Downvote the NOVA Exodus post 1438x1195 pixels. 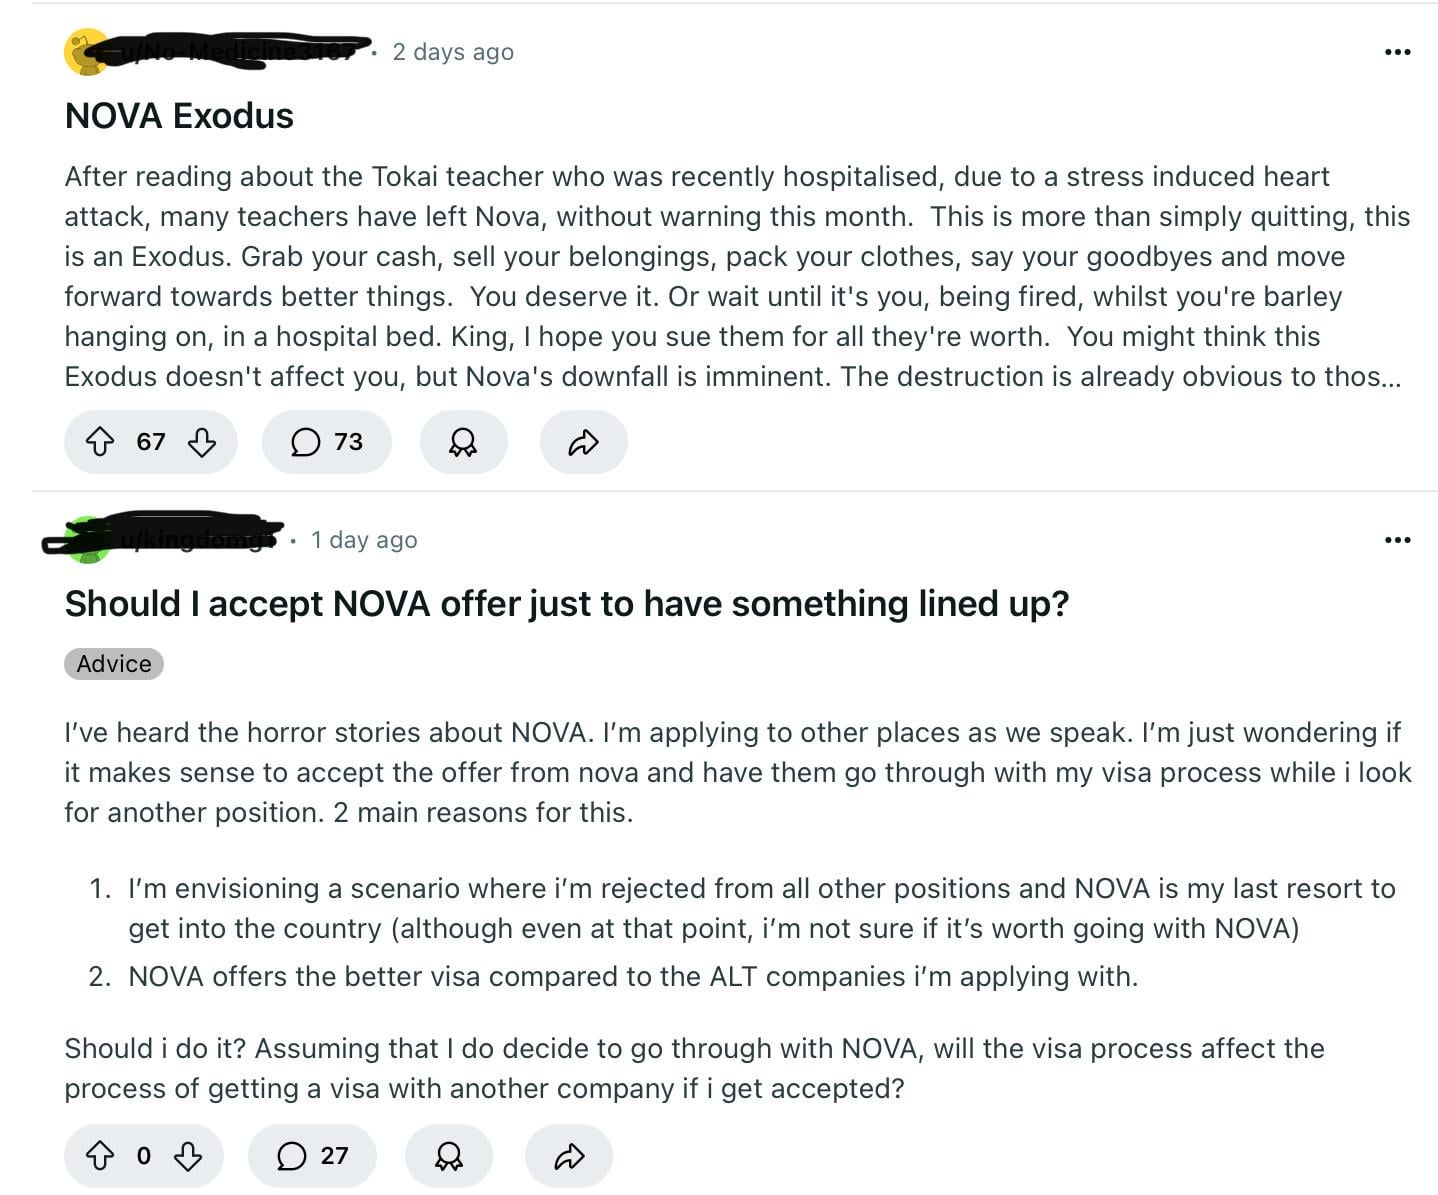coord(202,442)
